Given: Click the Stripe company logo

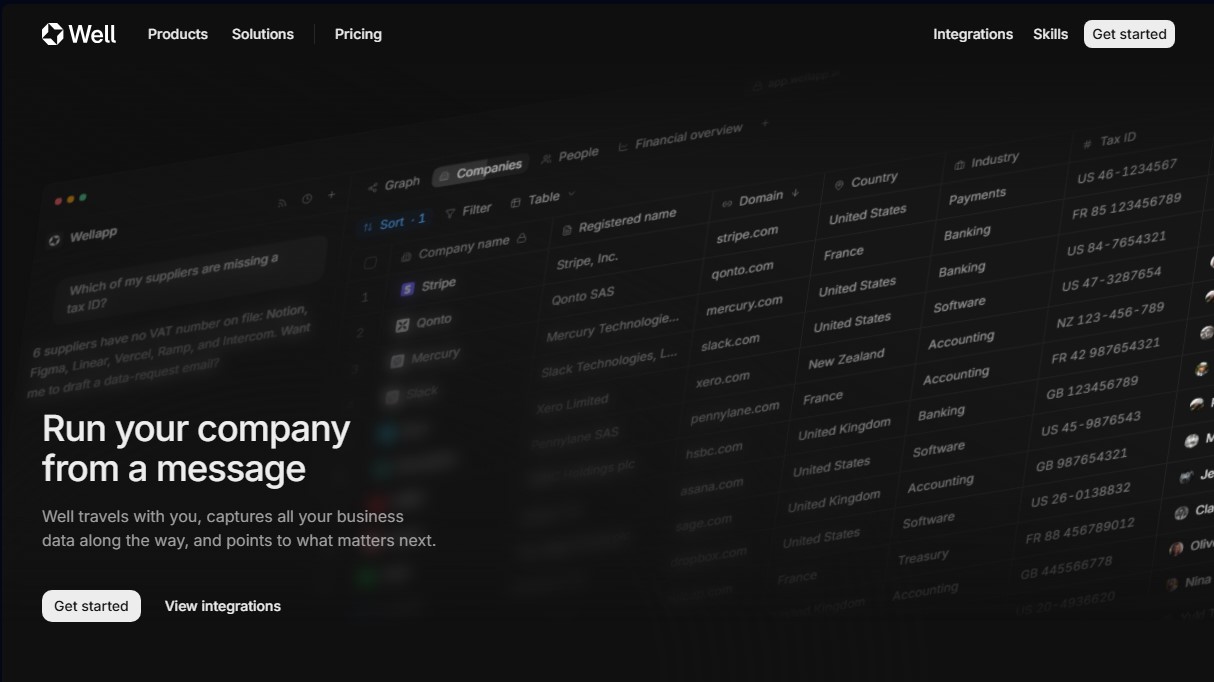Looking at the screenshot, I should coord(407,289).
